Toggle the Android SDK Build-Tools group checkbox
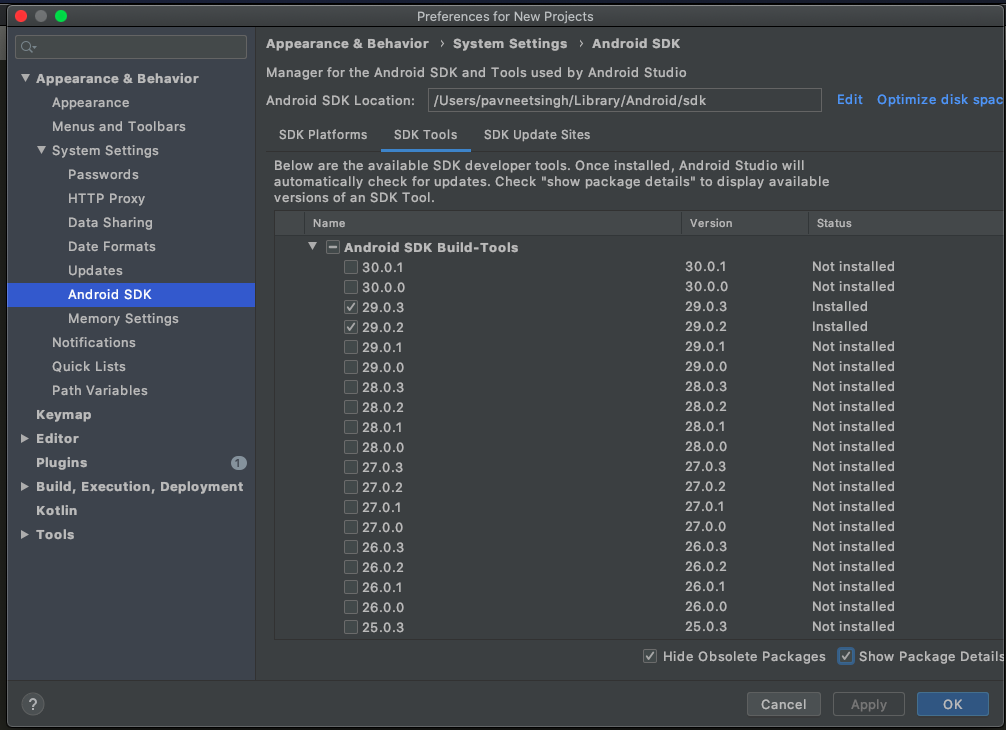 333,247
